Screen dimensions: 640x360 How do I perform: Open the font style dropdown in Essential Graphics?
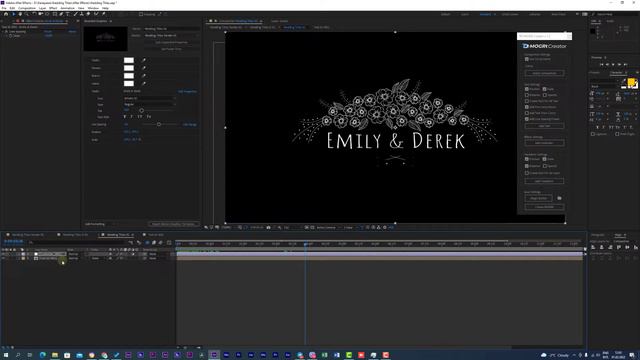pos(150,104)
